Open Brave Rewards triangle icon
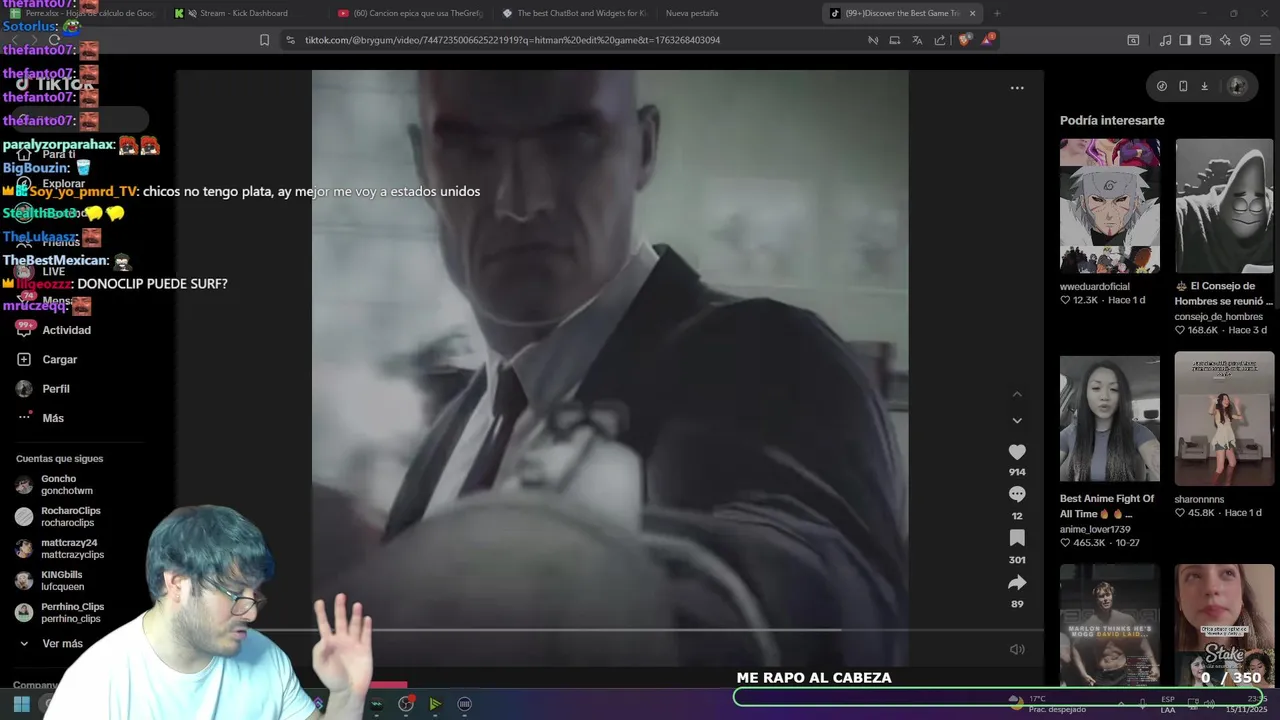This screenshot has width=1280, height=720. 988,40
